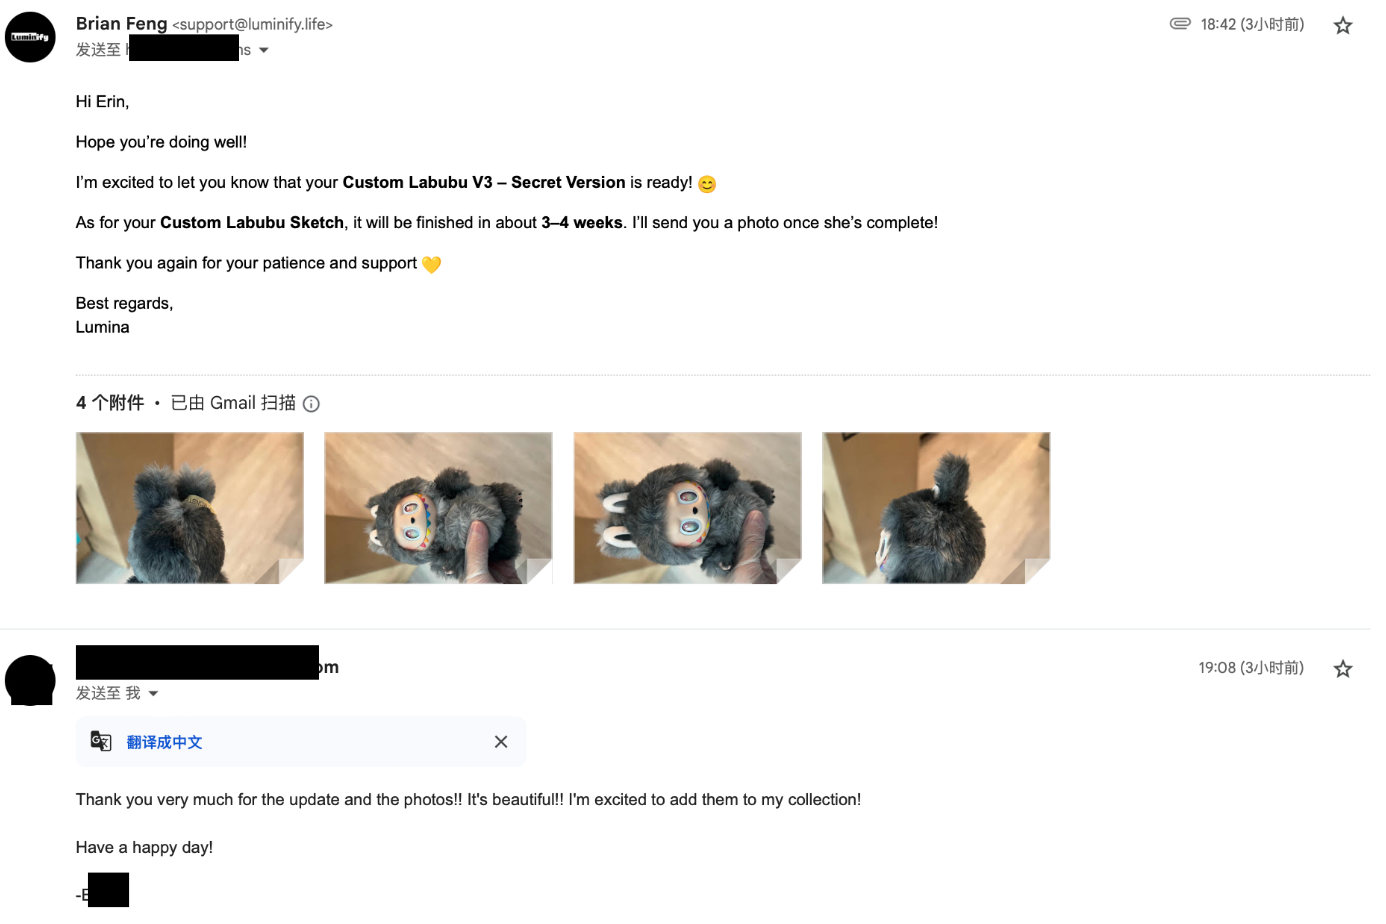This screenshot has width=1386, height=924.
Task: Open first attachment photo of Labubu back
Action: [x=189, y=508]
